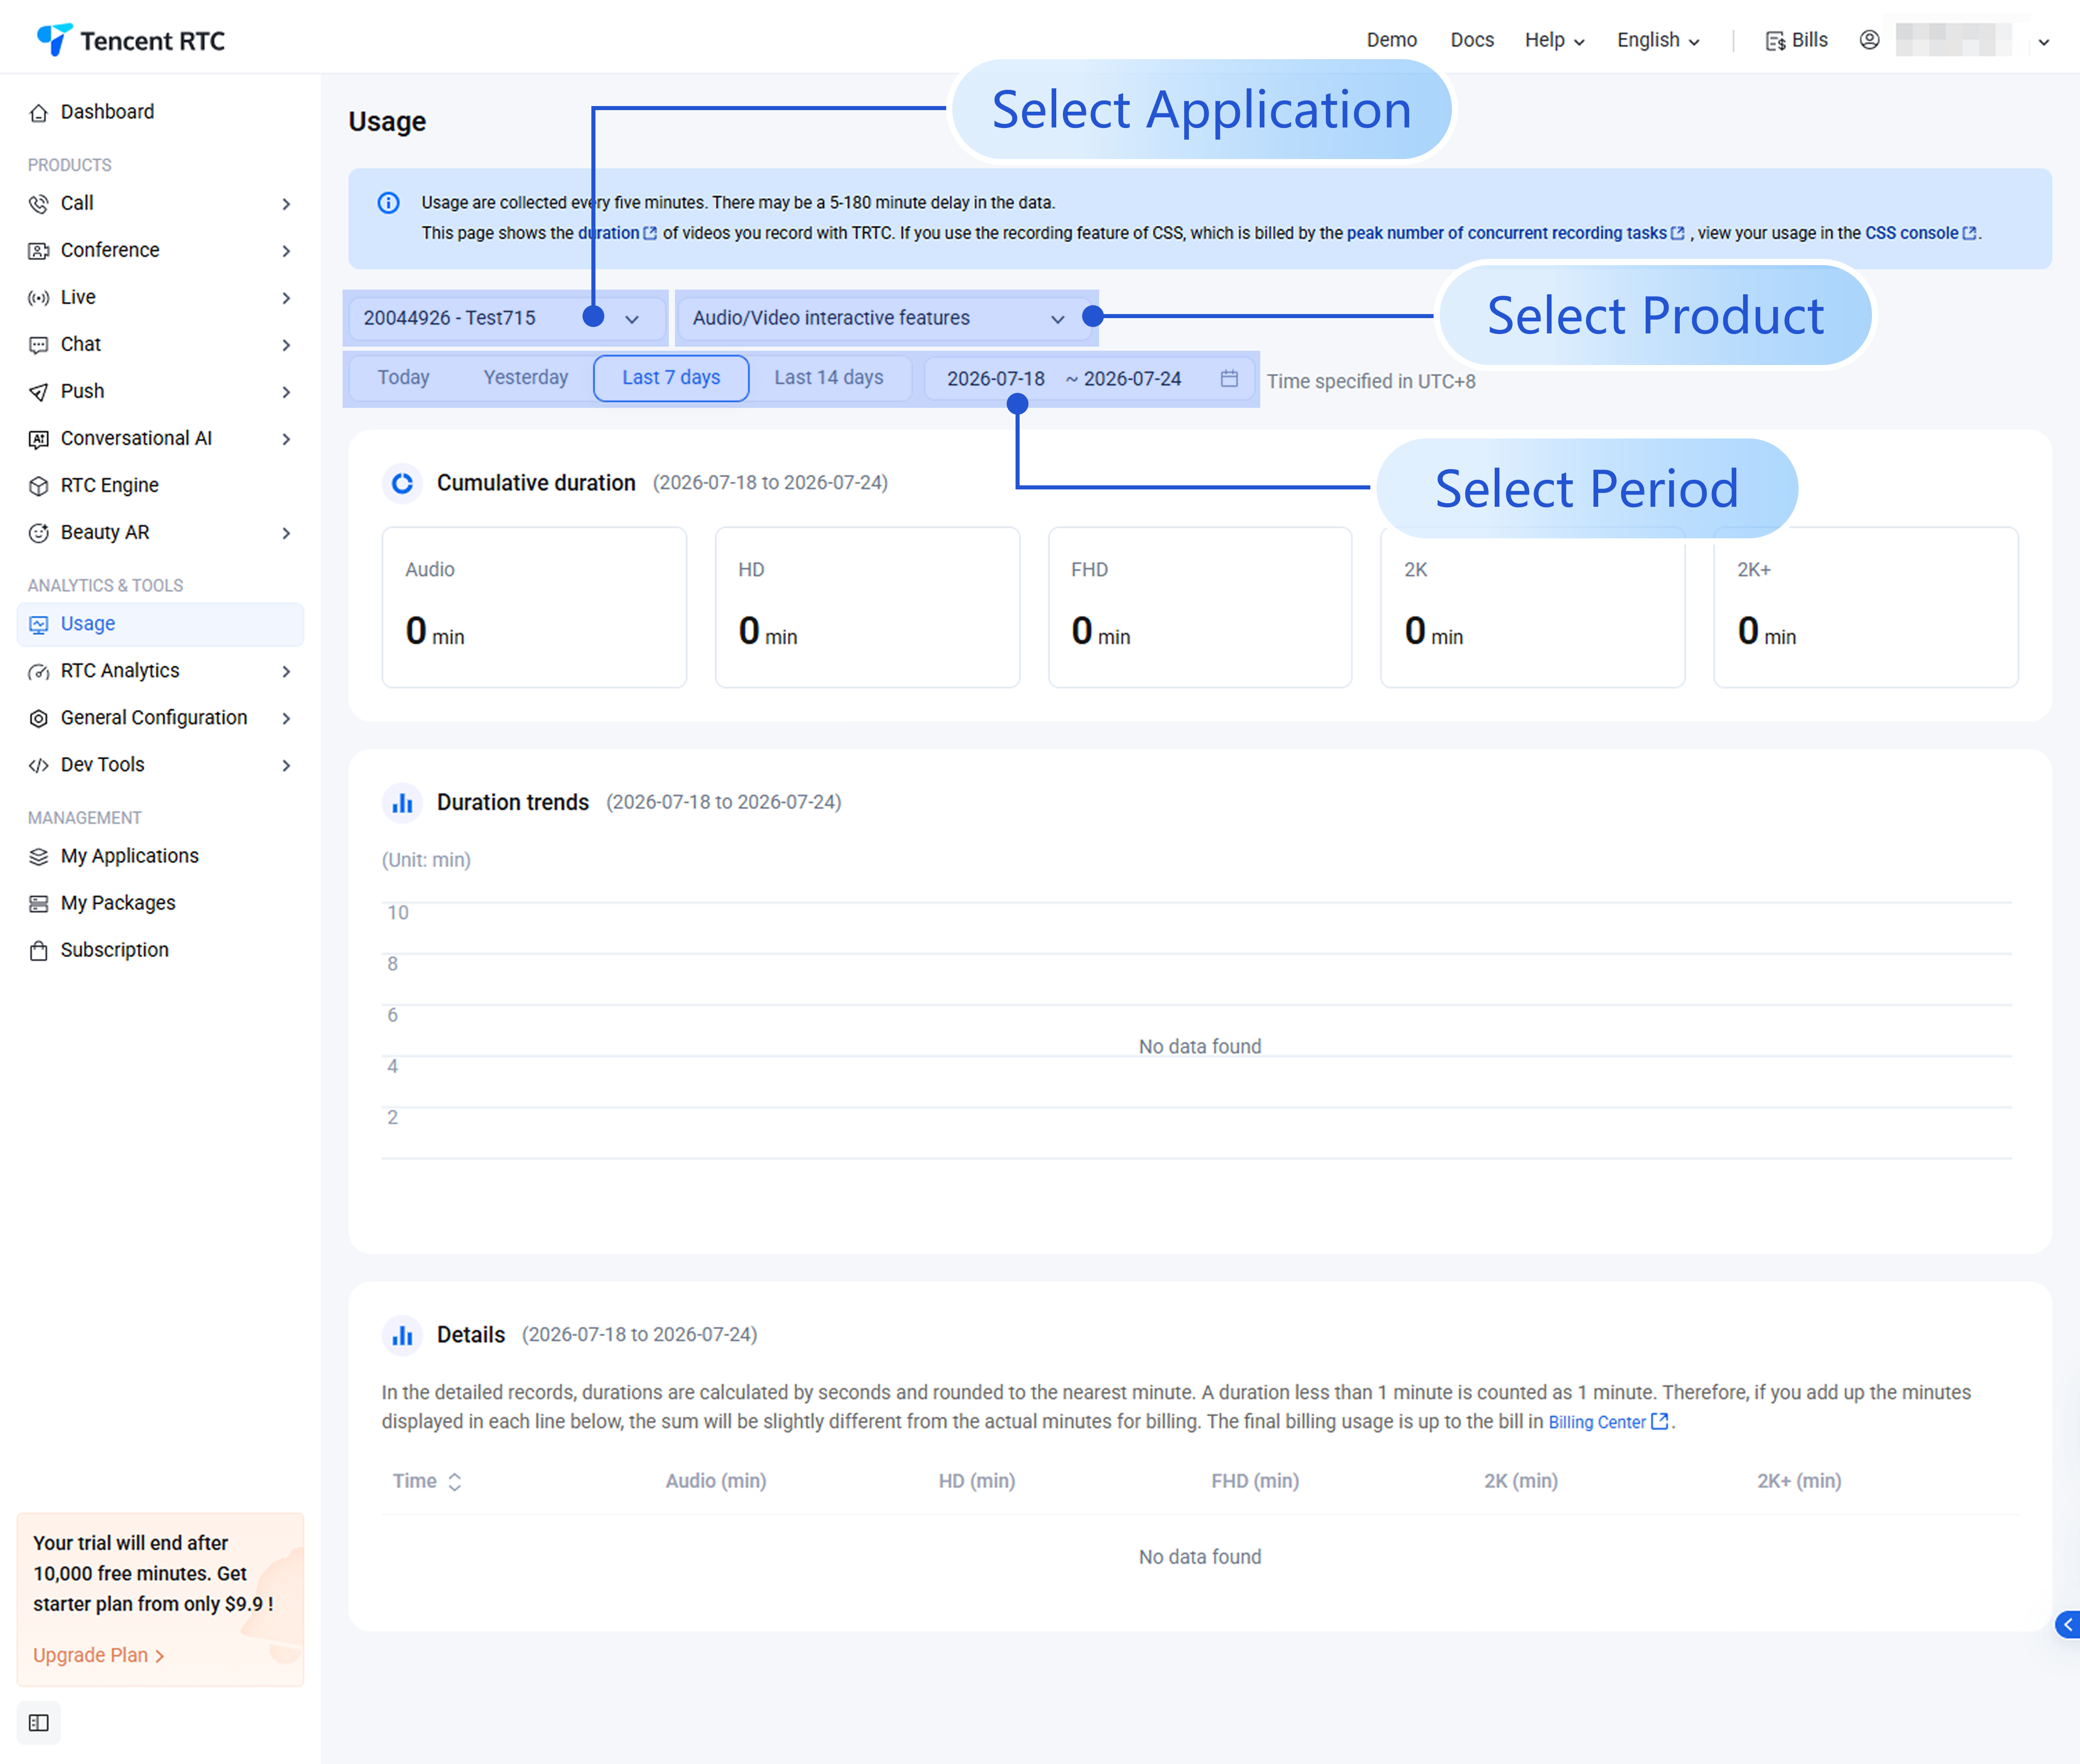Open the duration documentation link
This screenshot has width=2080, height=1764.
[617, 233]
